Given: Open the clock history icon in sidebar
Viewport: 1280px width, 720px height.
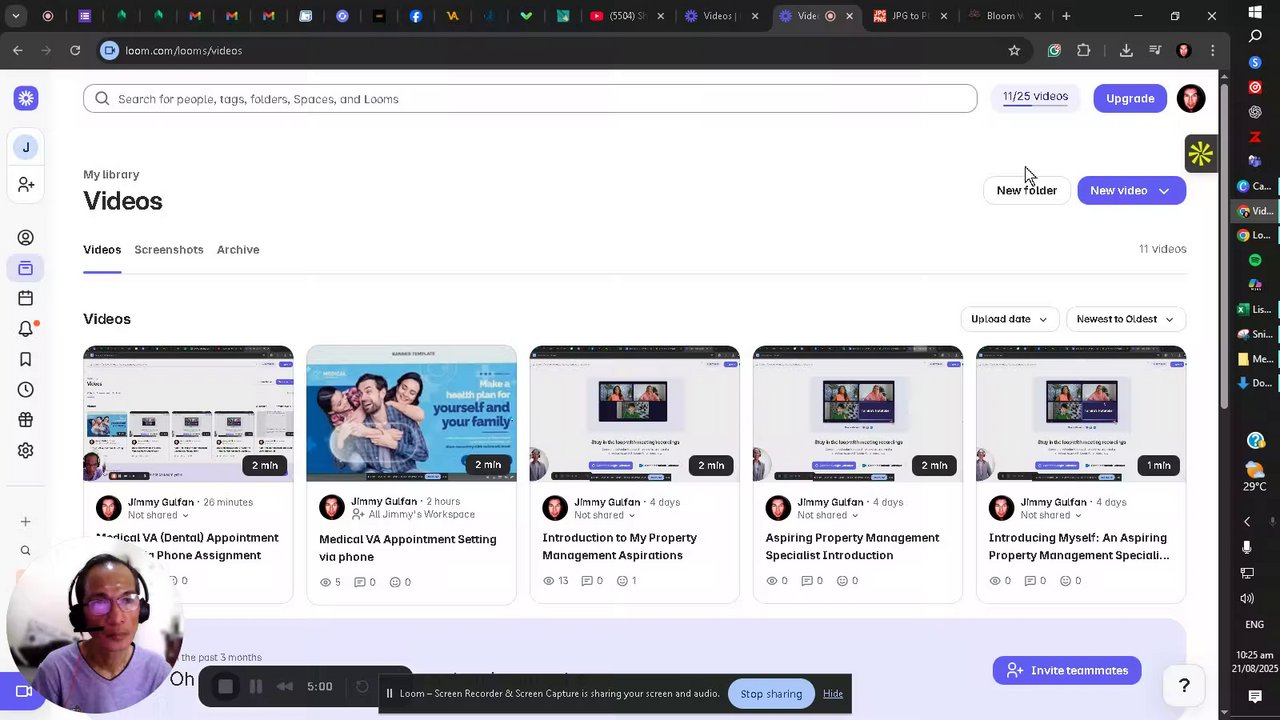Looking at the screenshot, I should [26, 390].
